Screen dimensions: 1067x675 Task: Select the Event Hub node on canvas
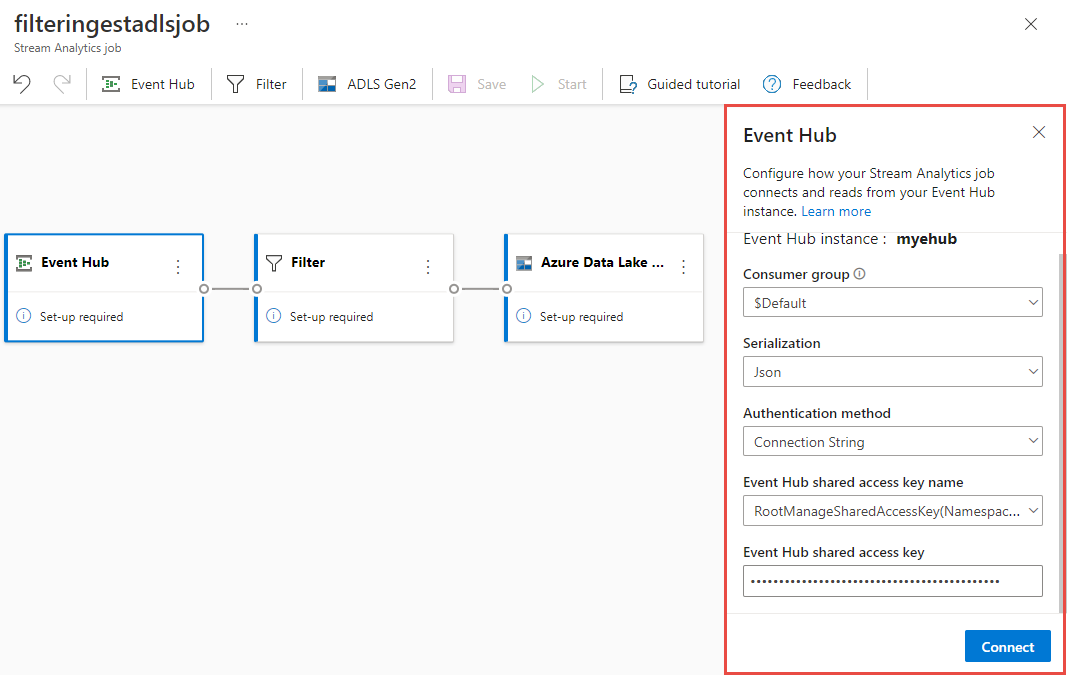[104, 288]
